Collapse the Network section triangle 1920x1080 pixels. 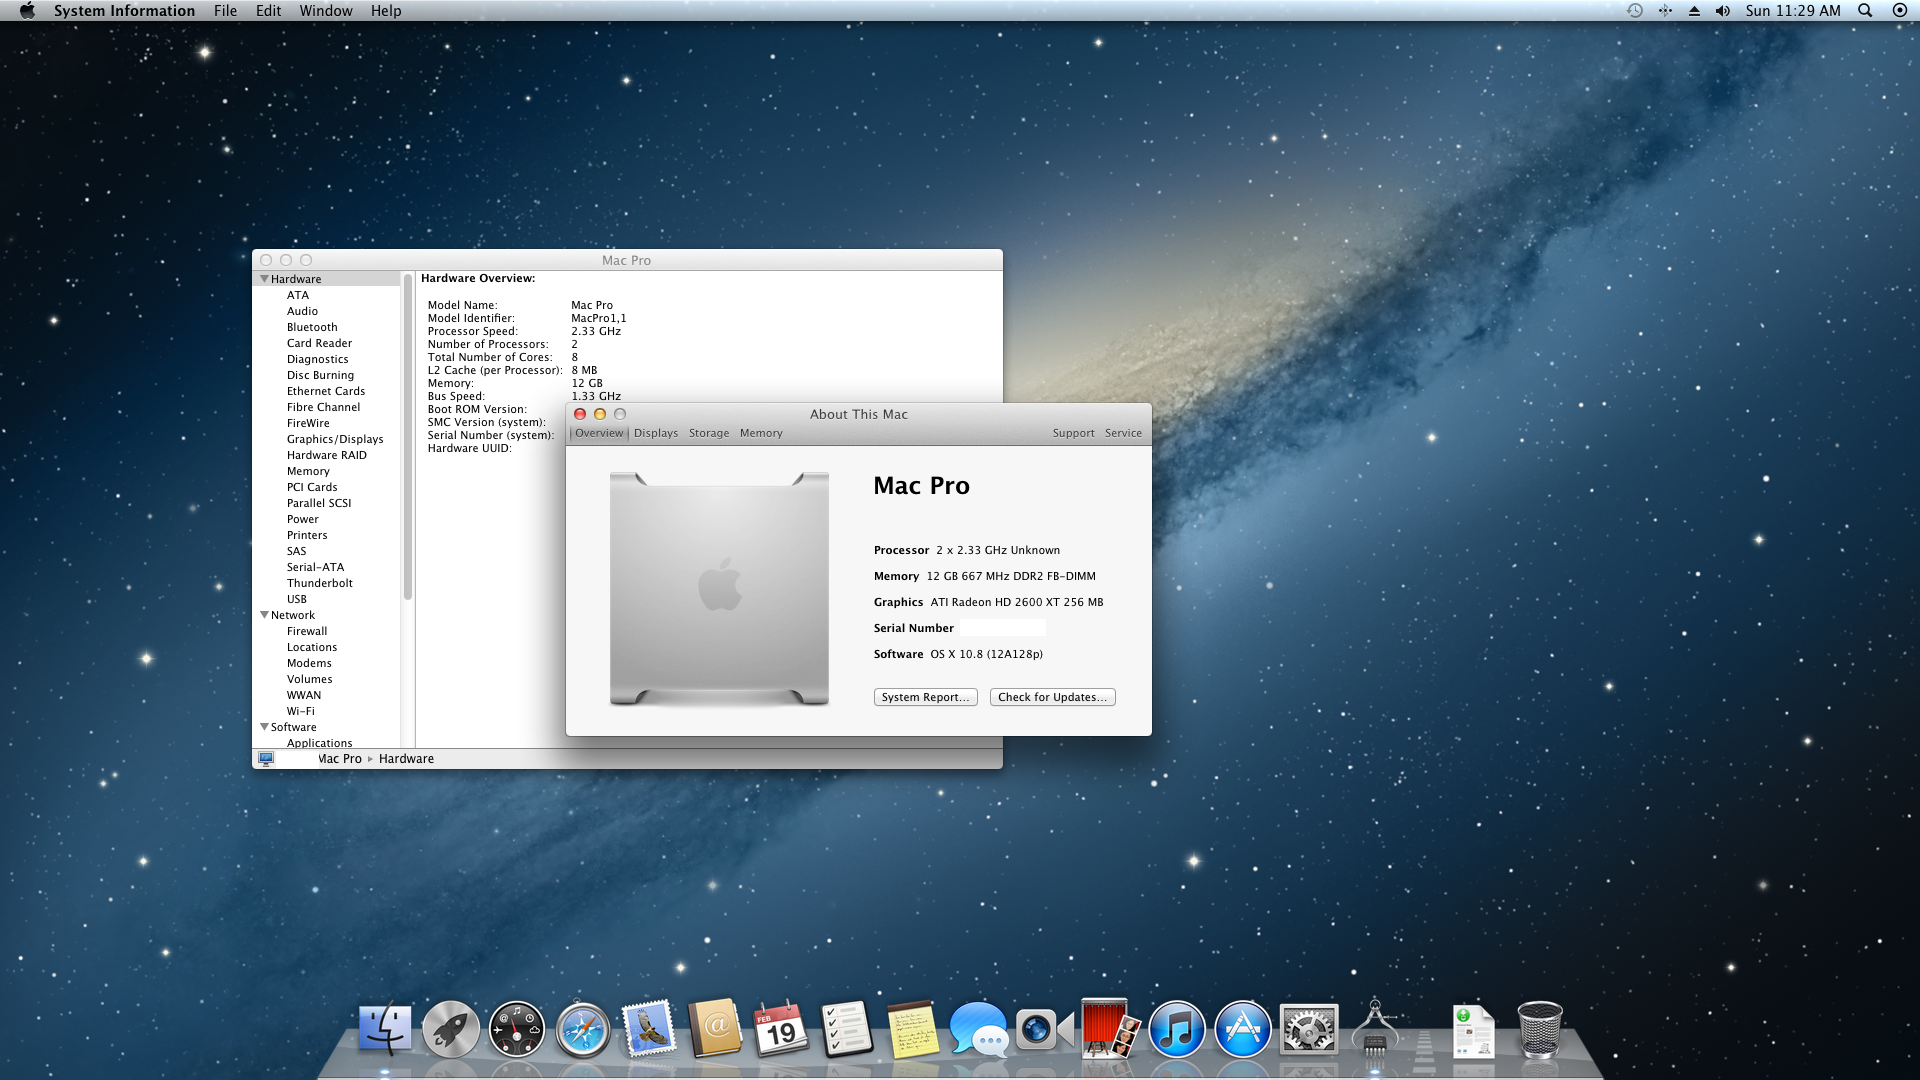pos(264,615)
